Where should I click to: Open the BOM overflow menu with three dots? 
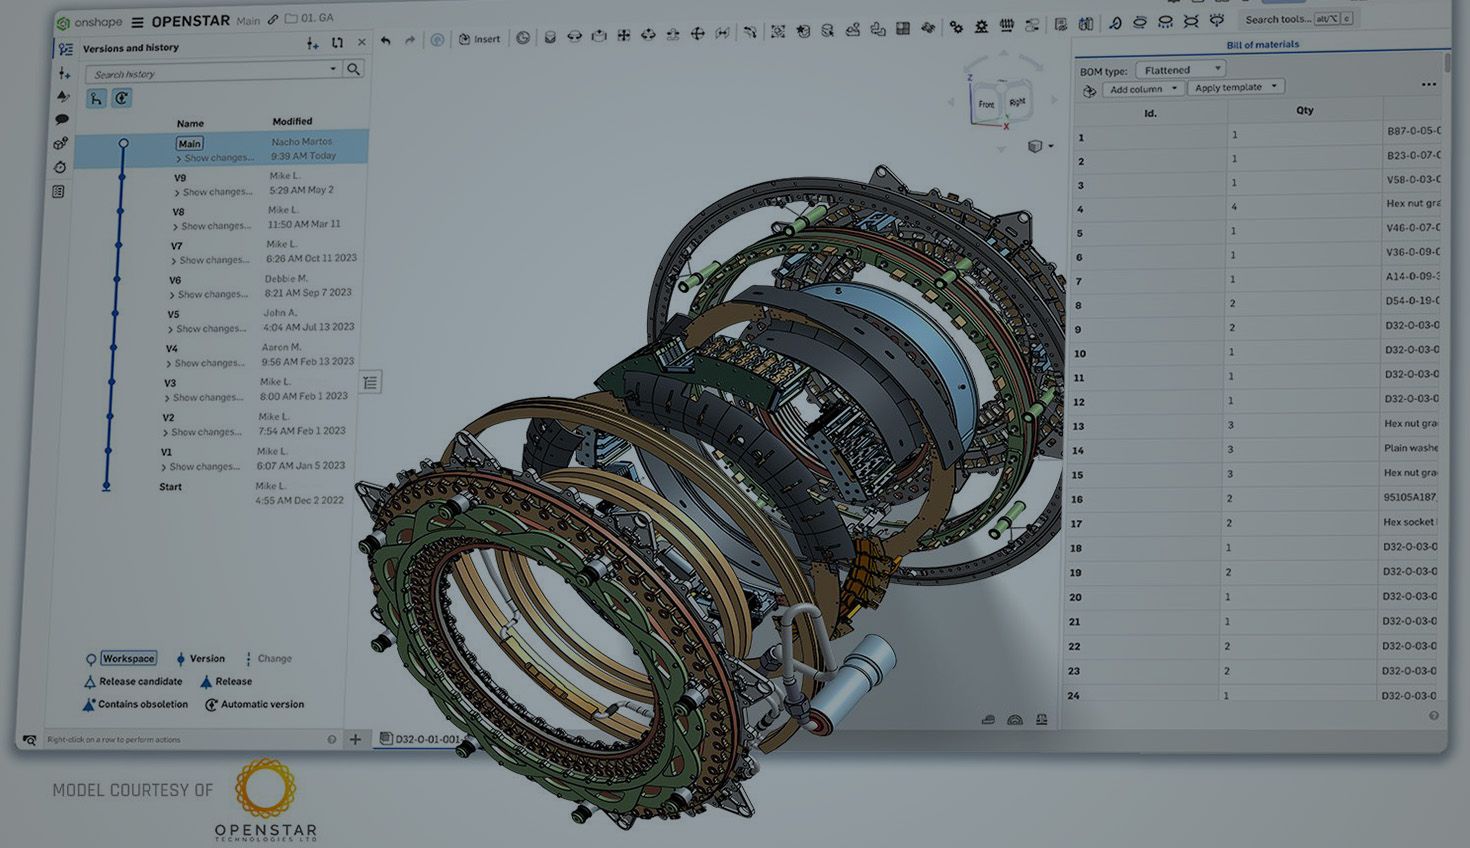[x=1429, y=84]
